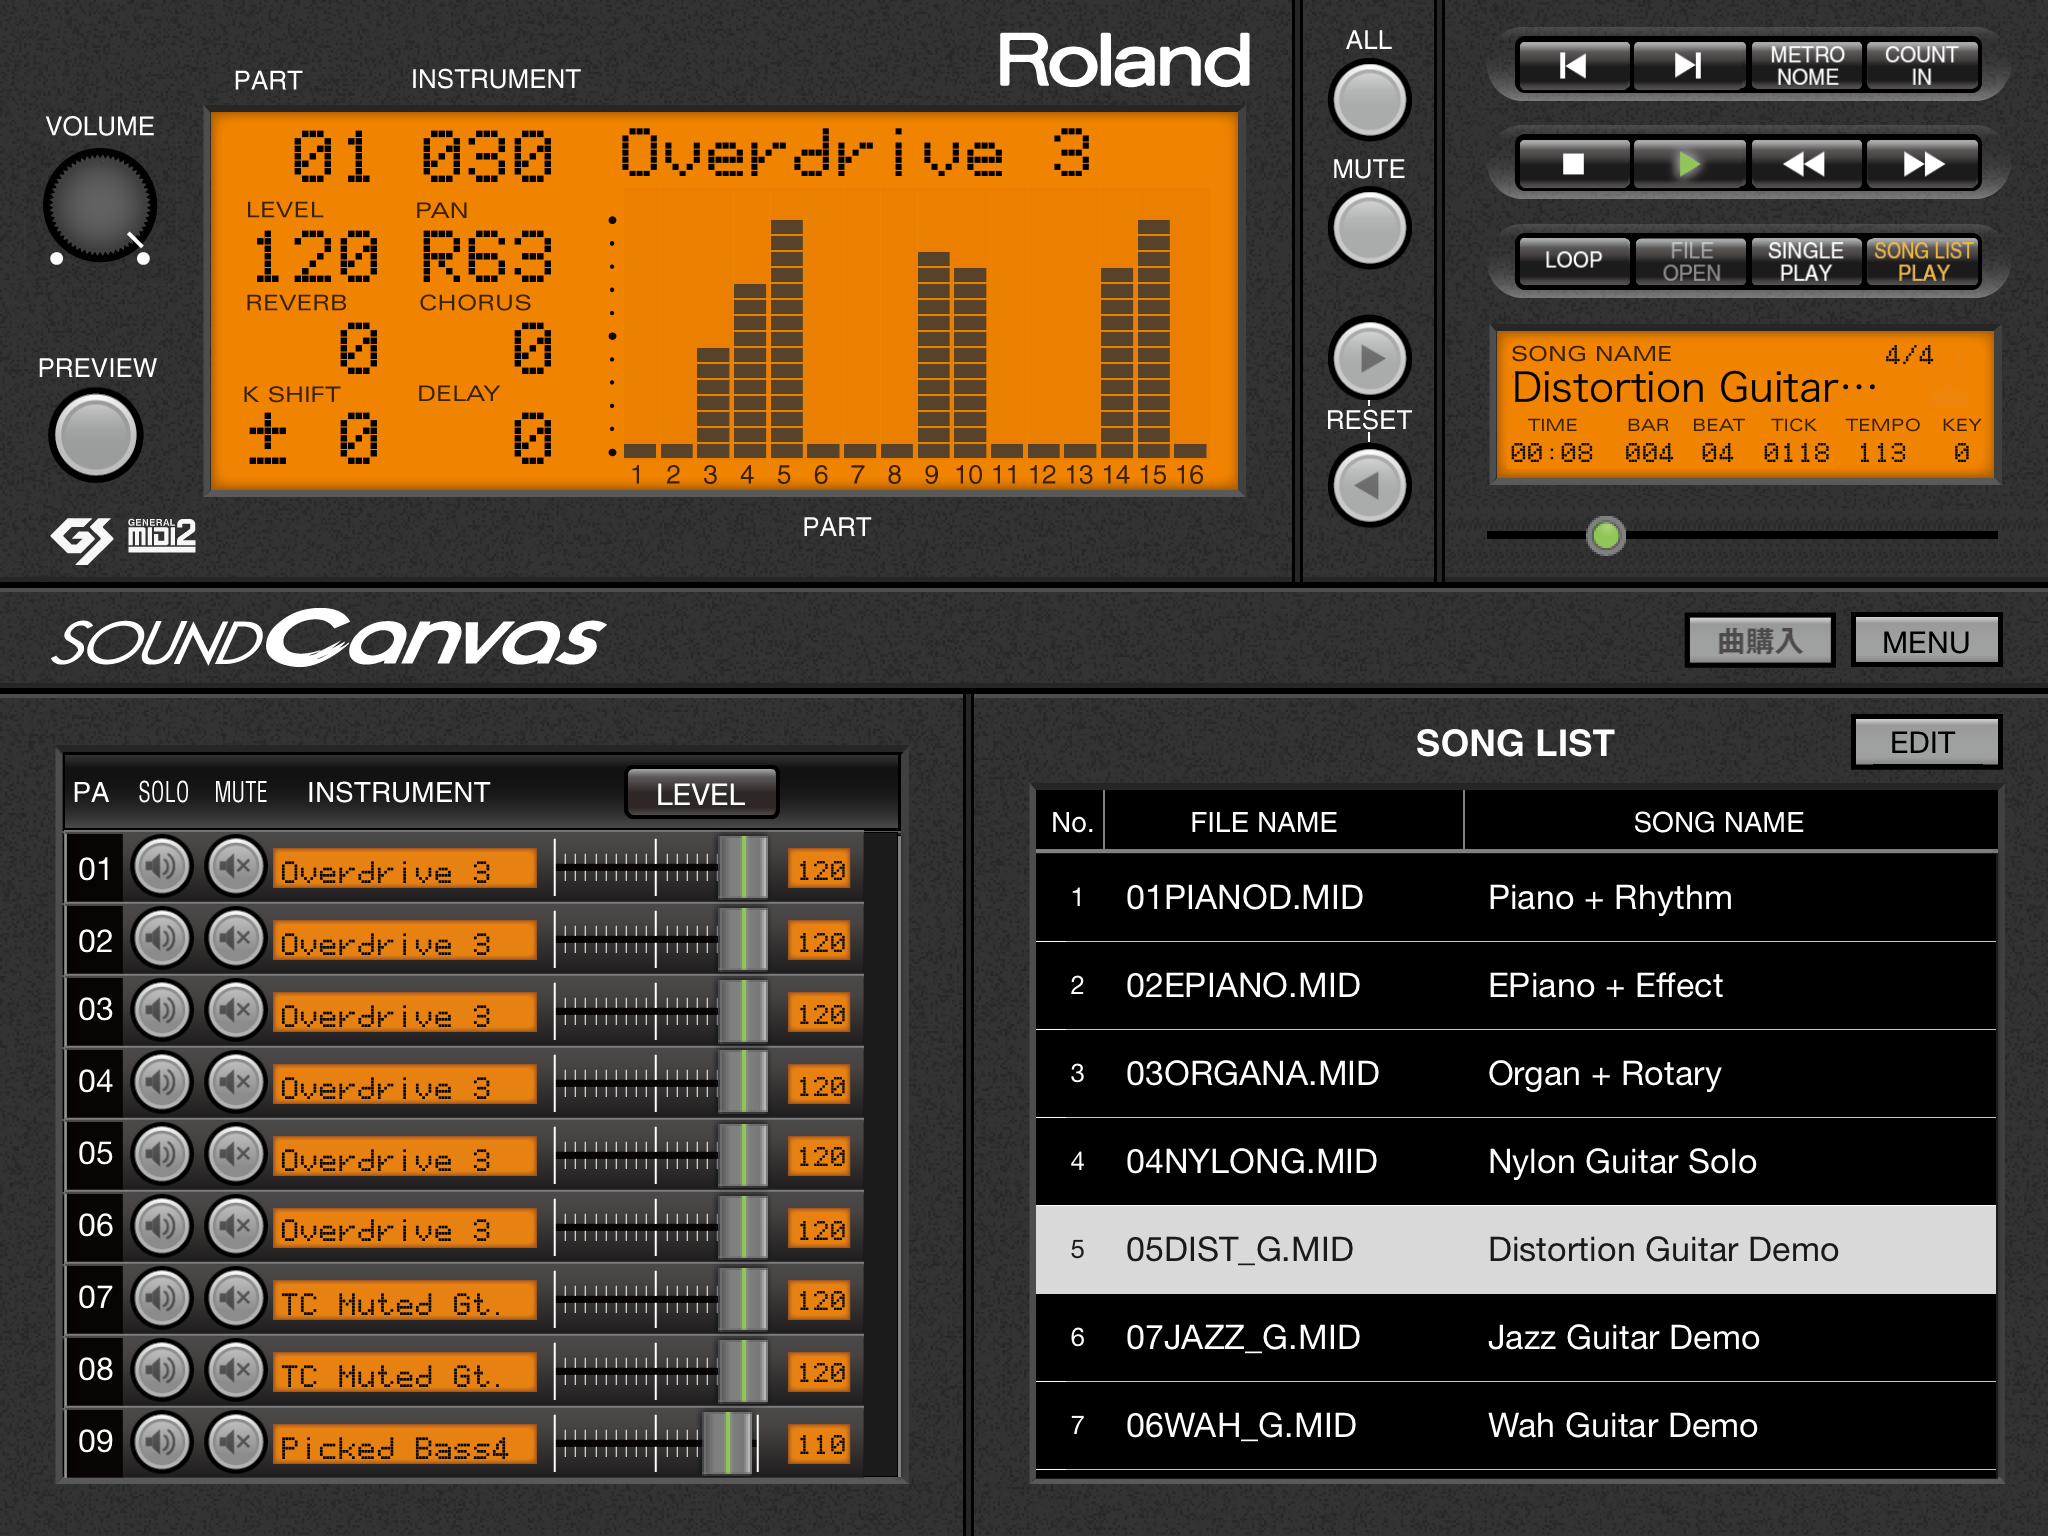The height and width of the screenshot is (1536, 2048).
Task: Mute part 02
Action: [236, 938]
